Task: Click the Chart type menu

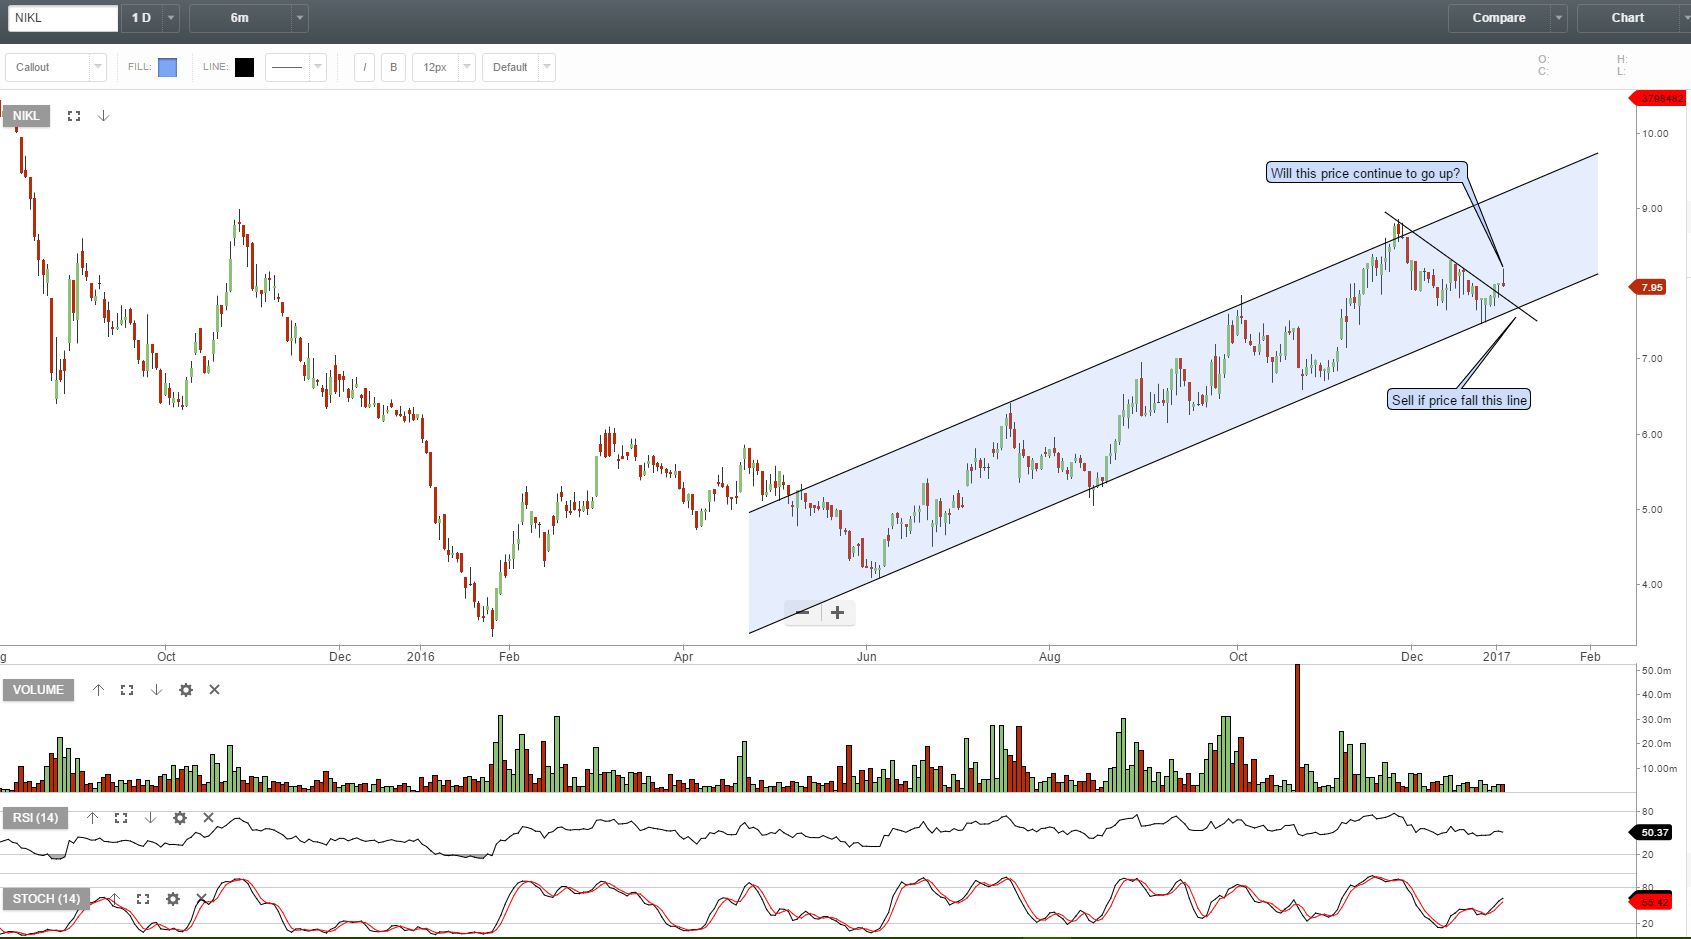Action: coord(1628,18)
